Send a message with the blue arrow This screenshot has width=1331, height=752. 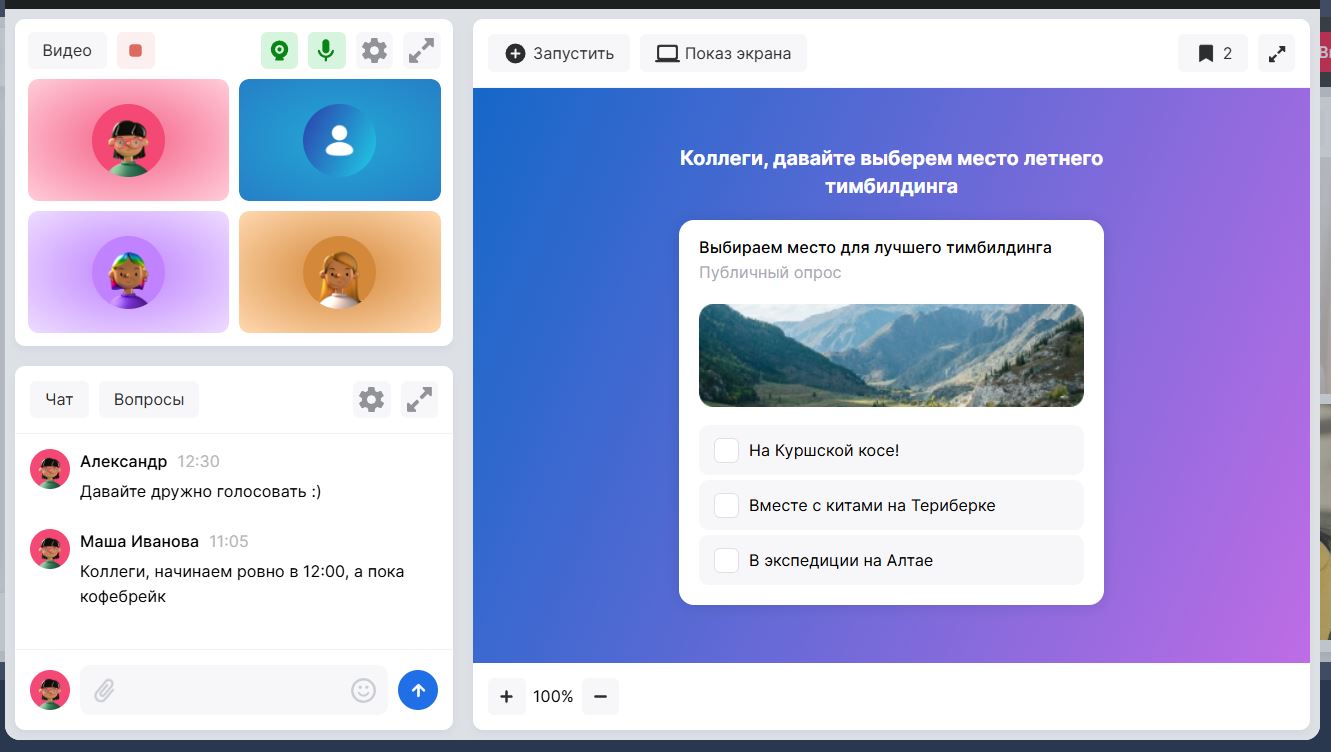tap(418, 689)
